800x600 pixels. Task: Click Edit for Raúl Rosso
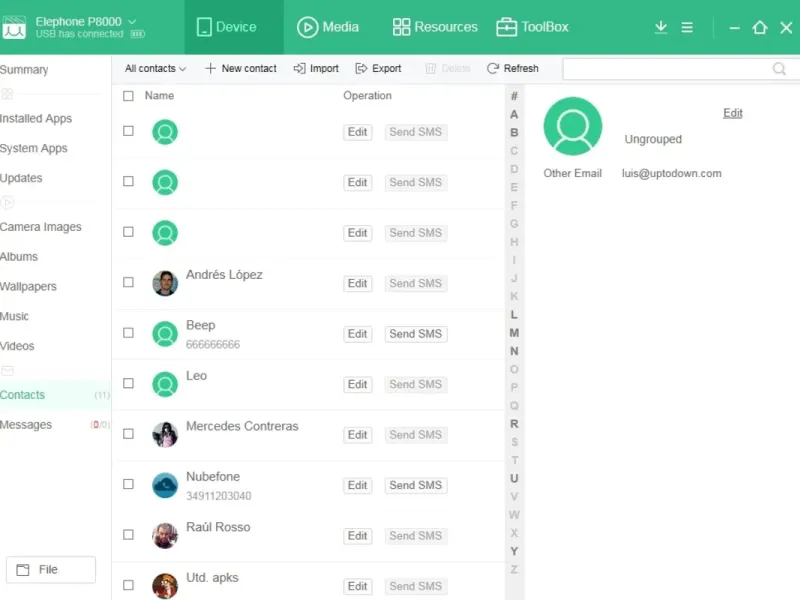click(x=357, y=536)
